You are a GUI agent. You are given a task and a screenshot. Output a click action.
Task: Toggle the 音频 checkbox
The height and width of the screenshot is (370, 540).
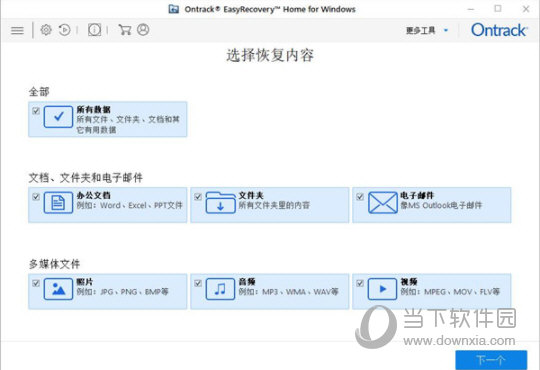[x=198, y=283]
